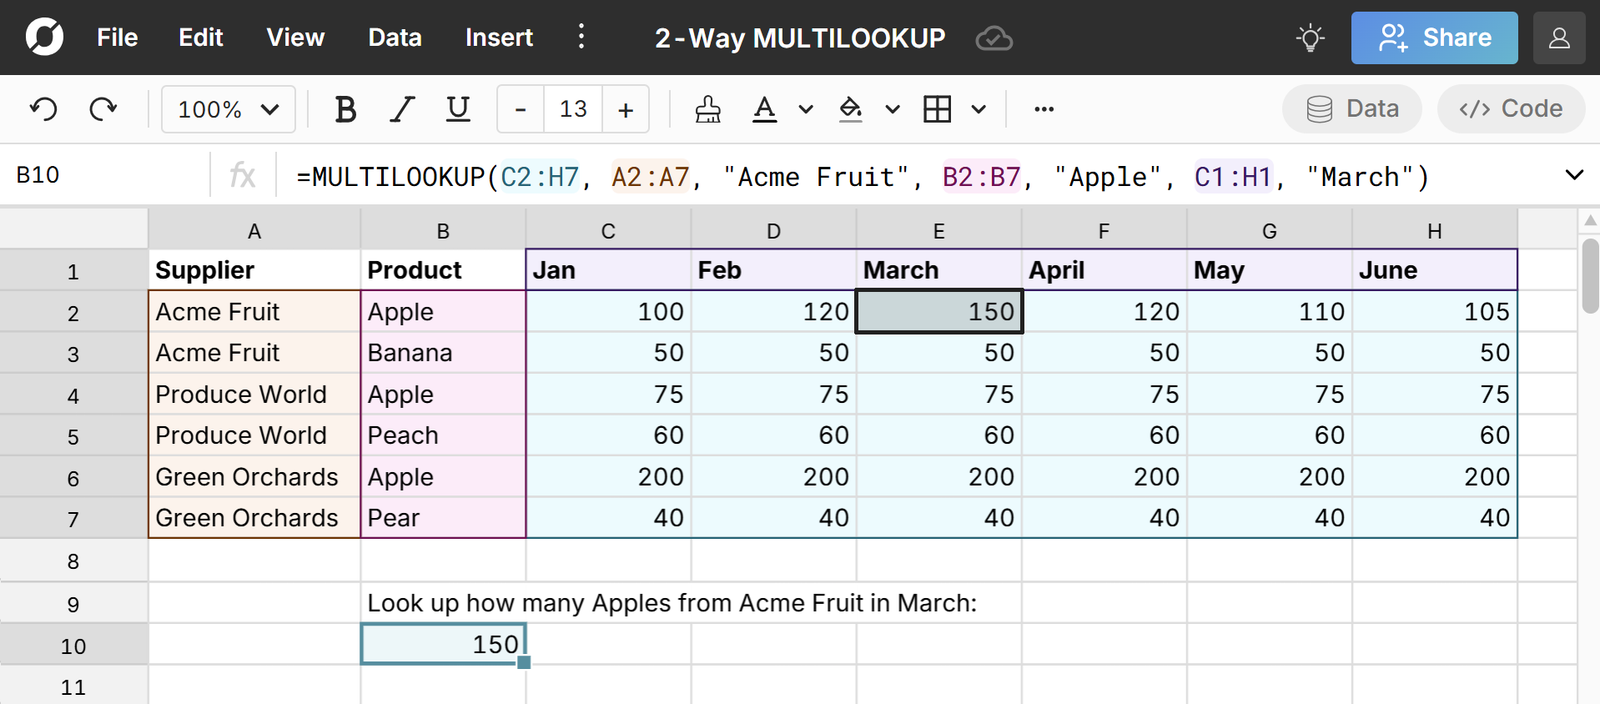Open the View menu
Viewport: 1600px width, 704px height.
coord(295,38)
